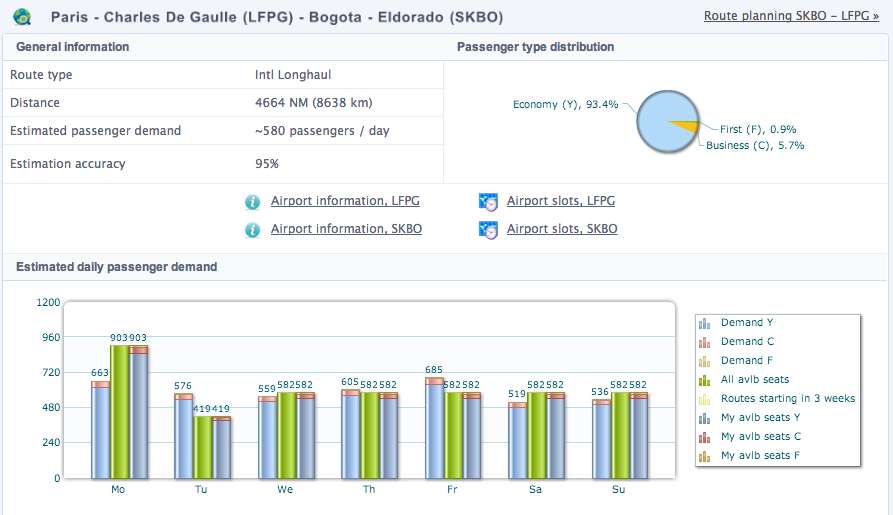Click Tuesday's 576 demand bar
Image resolution: width=893 pixels, height=515 pixels.
tap(184, 440)
